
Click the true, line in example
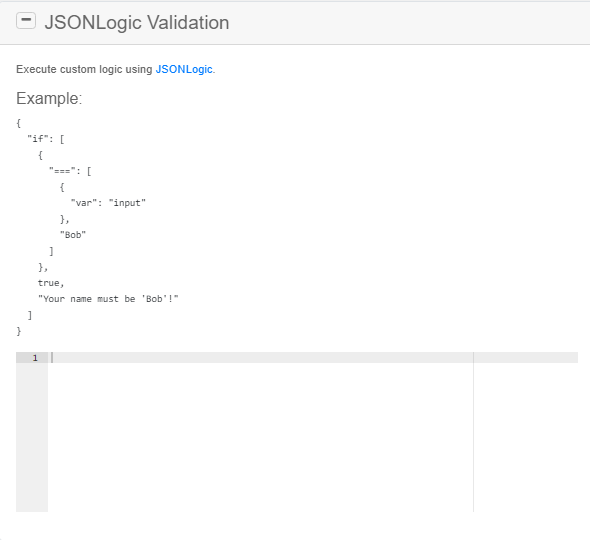[x=51, y=283]
